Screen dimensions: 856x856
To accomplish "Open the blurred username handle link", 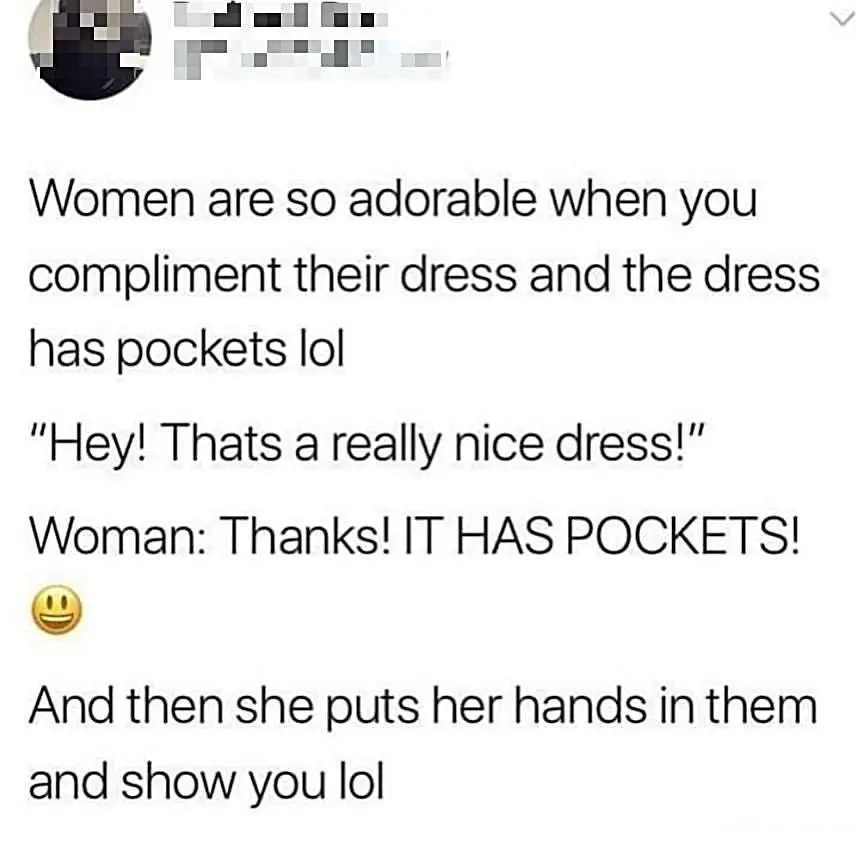I will (311, 58).
